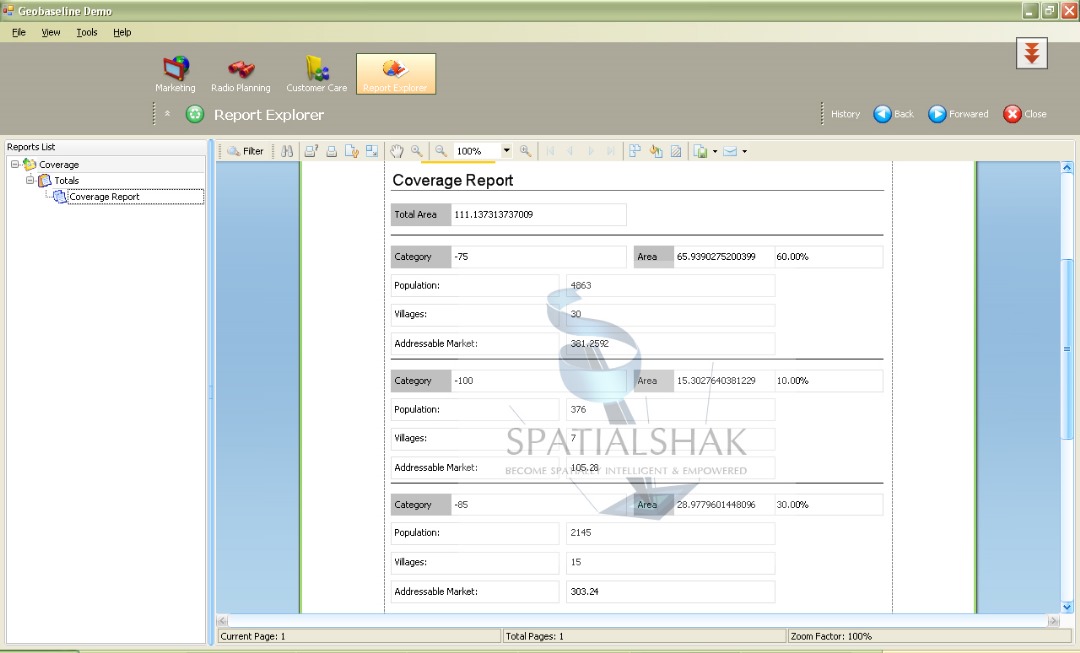The width and height of the screenshot is (1080, 653).
Task: Open the Tools menu
Action: point(87,32)
